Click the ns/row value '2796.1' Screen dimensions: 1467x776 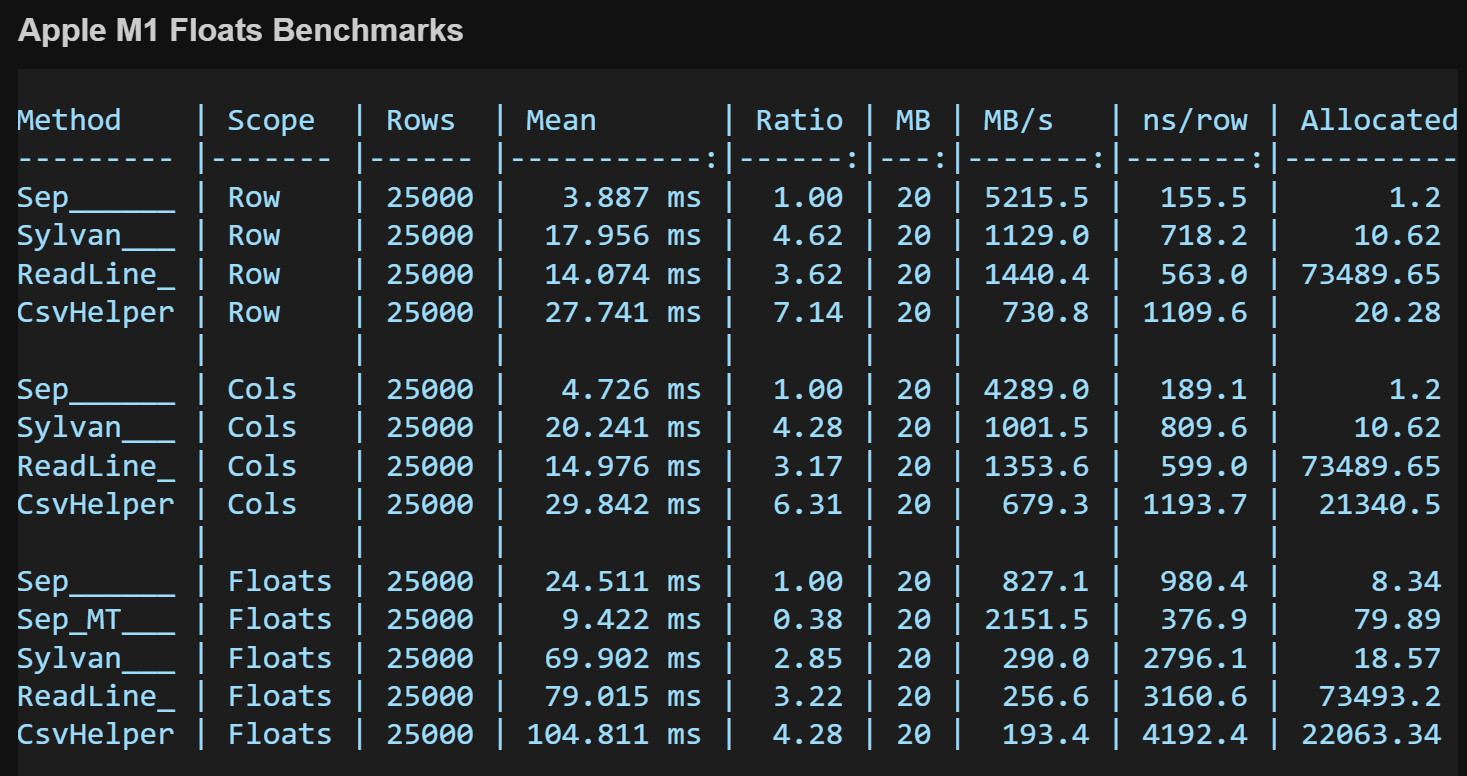pyautogui.click(x=1195, y=658)
